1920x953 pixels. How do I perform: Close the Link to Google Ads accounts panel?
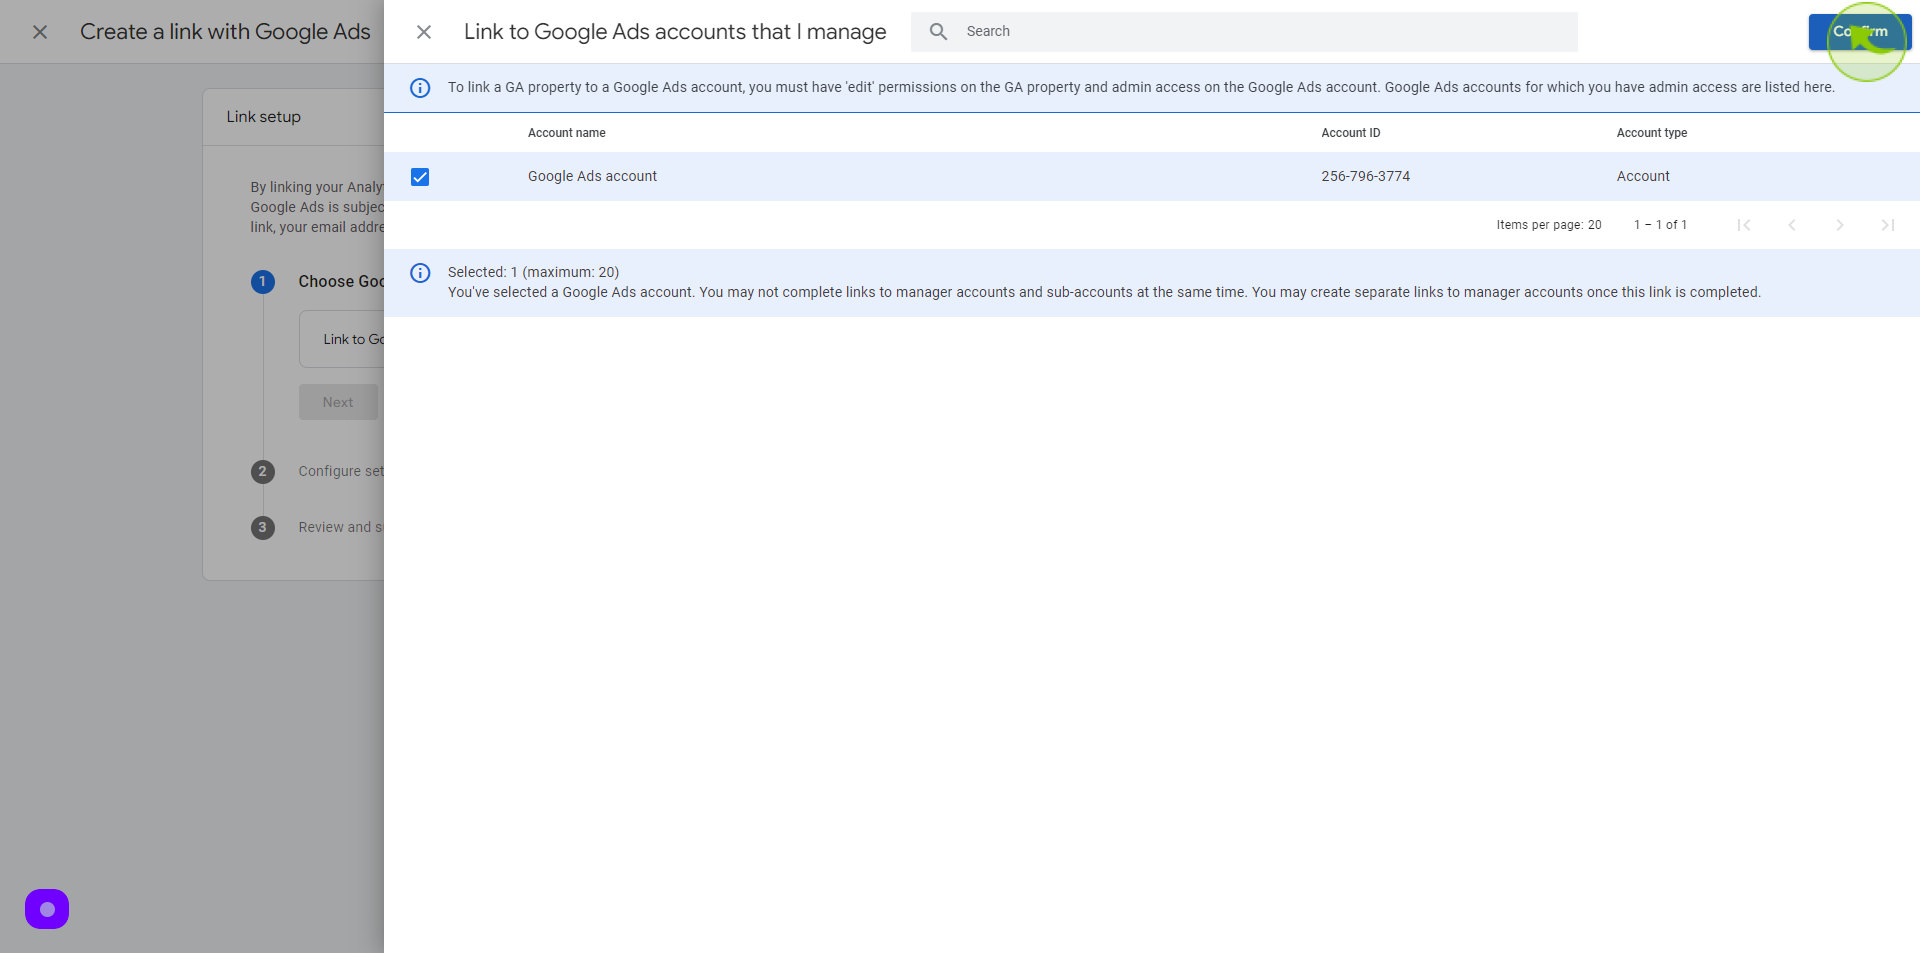[x=424, y=32]
